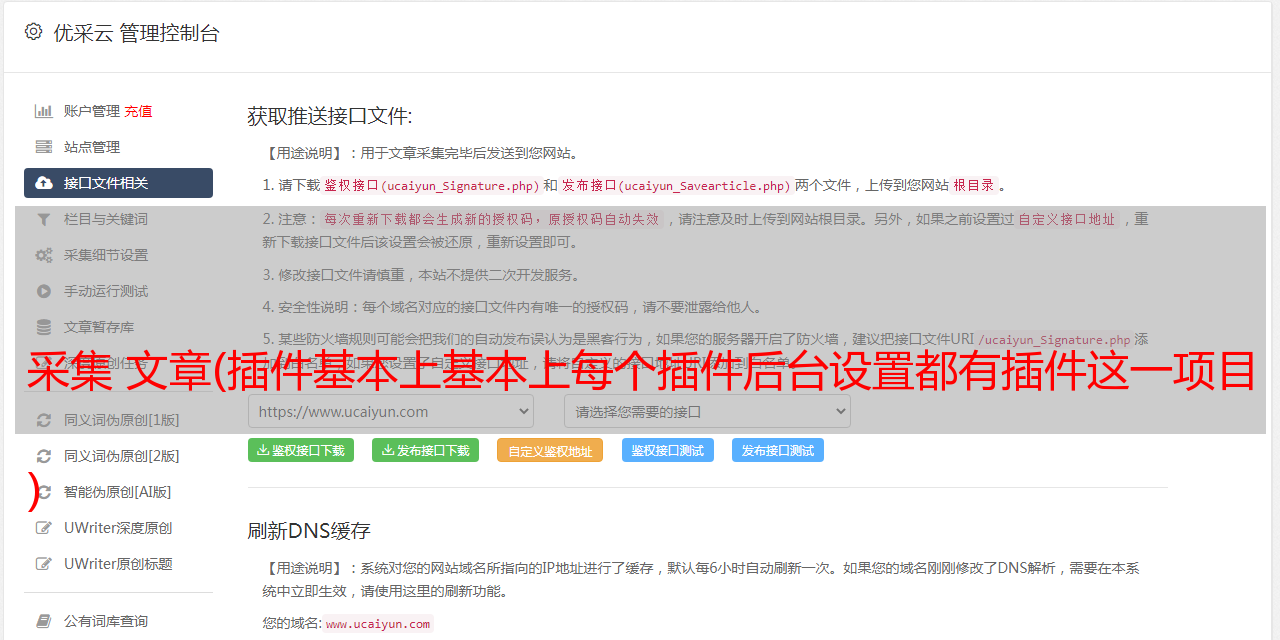Click the refresh icon beside 同义词伪原创[2版]
Screen dimensions: 1280x640
click(44, 456)
